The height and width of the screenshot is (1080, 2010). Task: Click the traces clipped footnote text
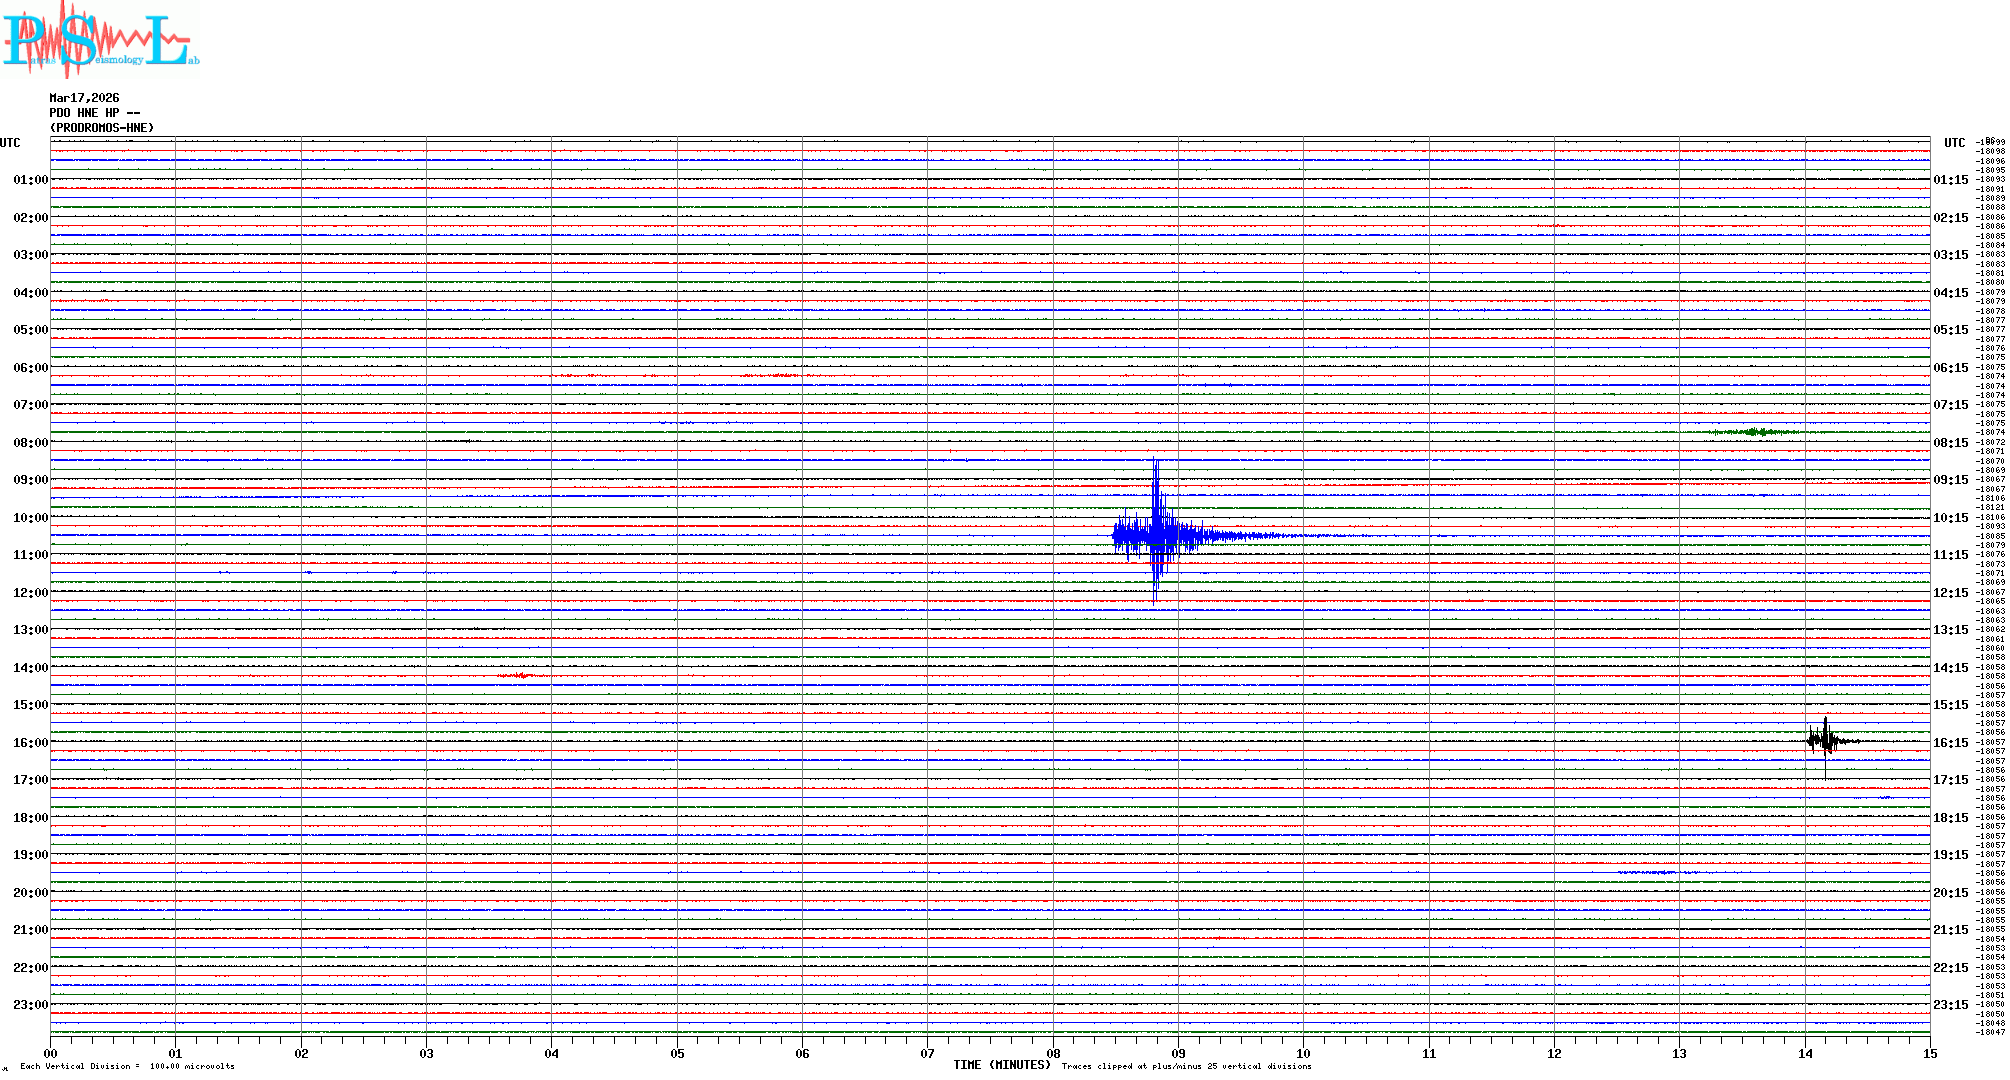[x=1186, y=1066]
